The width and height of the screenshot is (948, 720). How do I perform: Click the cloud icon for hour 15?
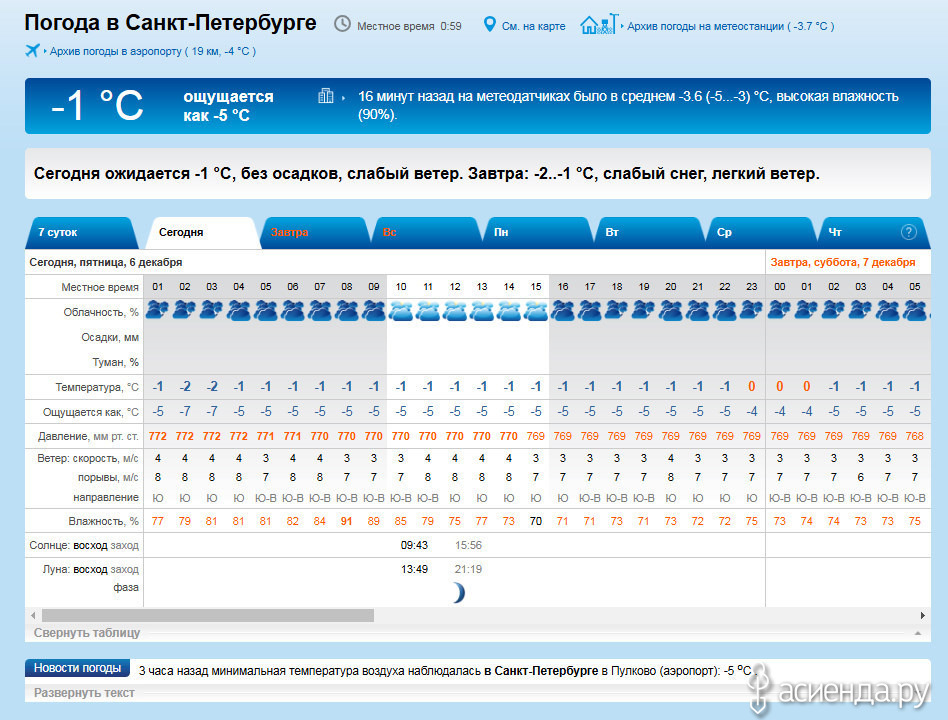536,311
